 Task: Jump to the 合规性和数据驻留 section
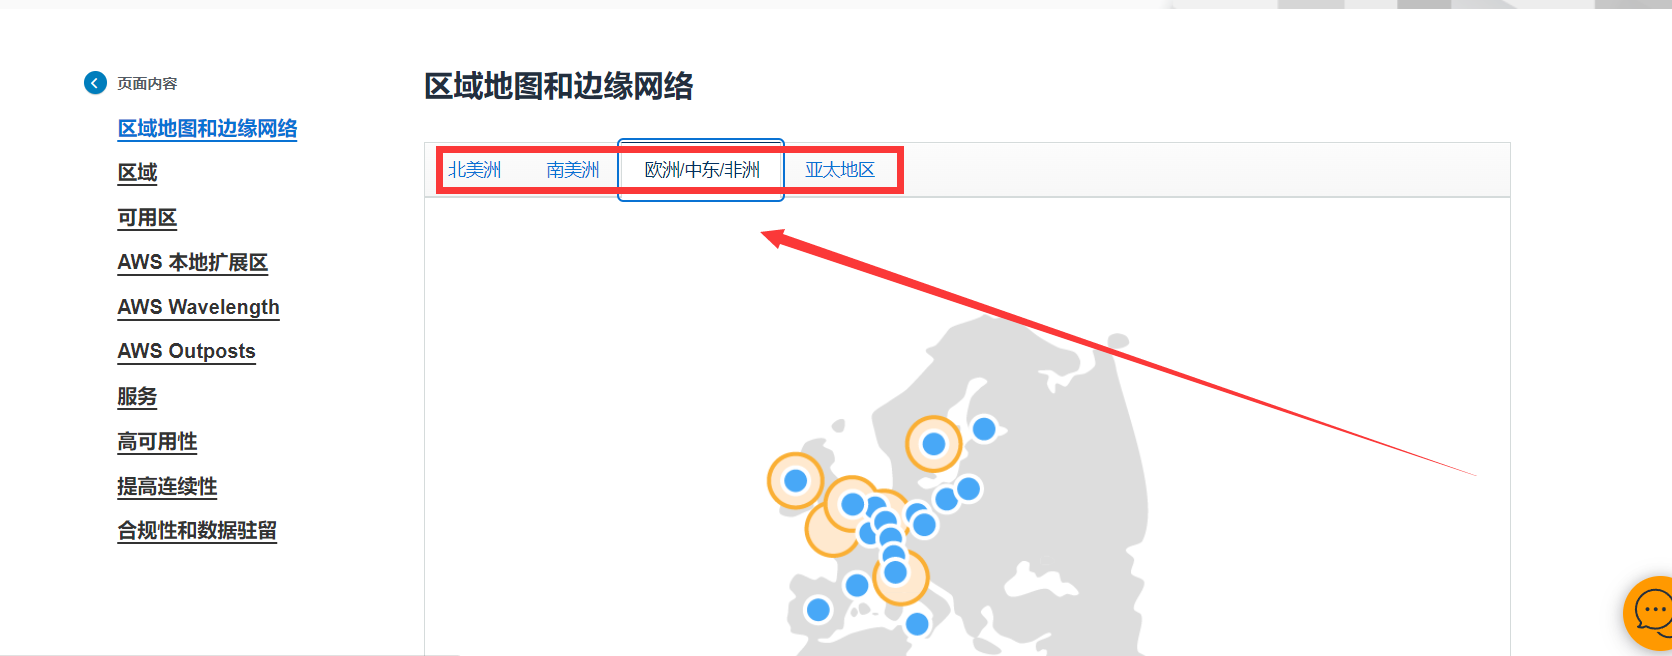[x=197, y=531]
